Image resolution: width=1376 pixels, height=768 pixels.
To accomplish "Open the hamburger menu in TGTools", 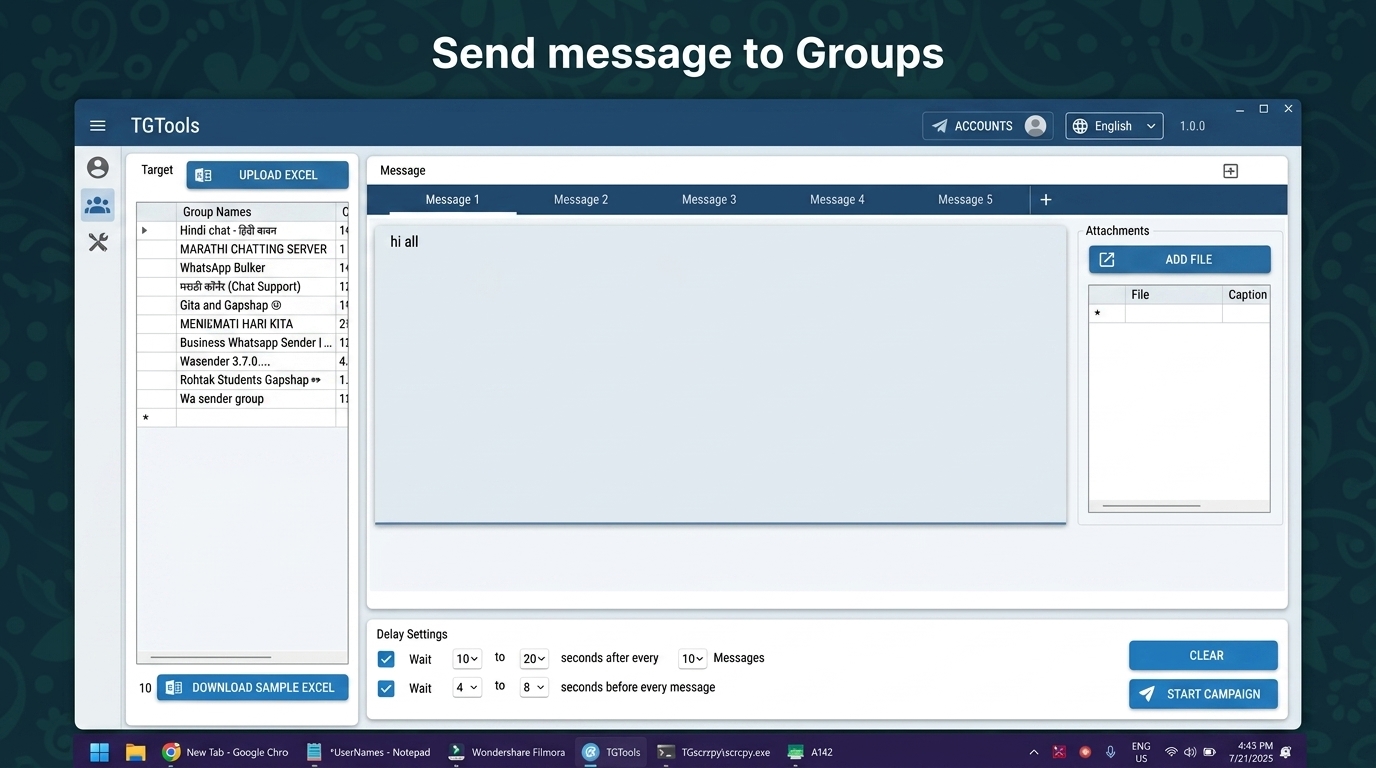I will tap(97, 126).
